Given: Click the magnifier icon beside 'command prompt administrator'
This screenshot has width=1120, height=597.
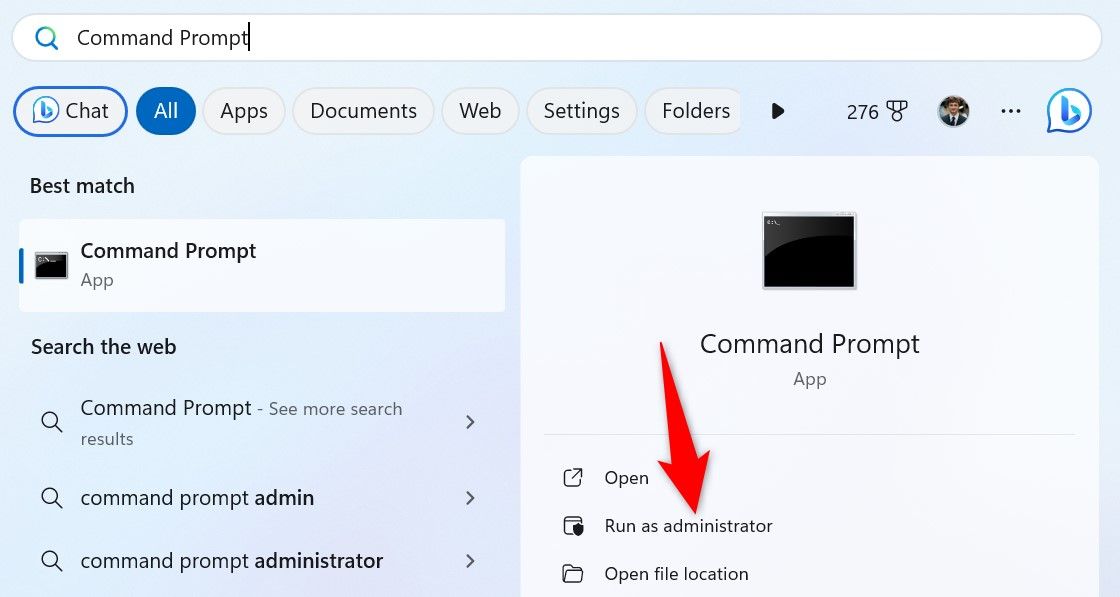Looking at the screenshot, I should [51, 561].
